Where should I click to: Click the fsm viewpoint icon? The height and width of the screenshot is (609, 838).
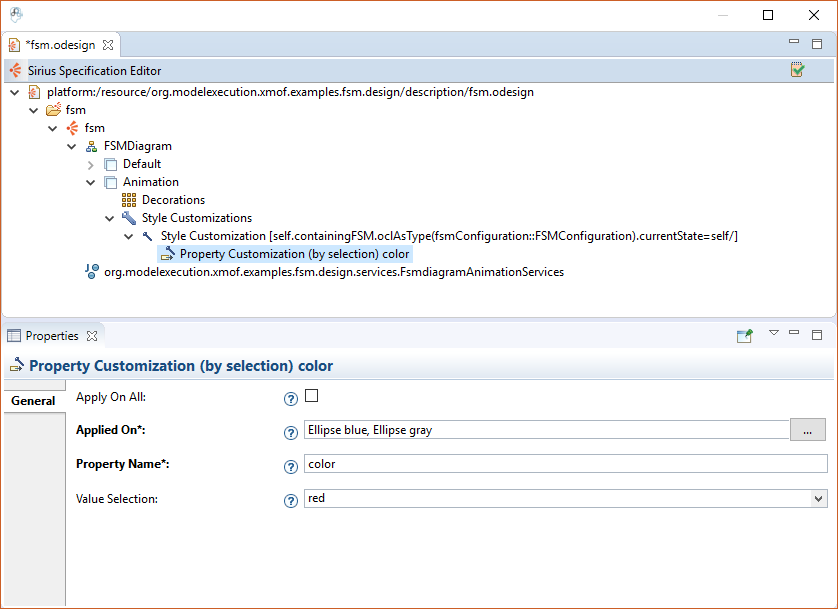click(x=72, y=128)
